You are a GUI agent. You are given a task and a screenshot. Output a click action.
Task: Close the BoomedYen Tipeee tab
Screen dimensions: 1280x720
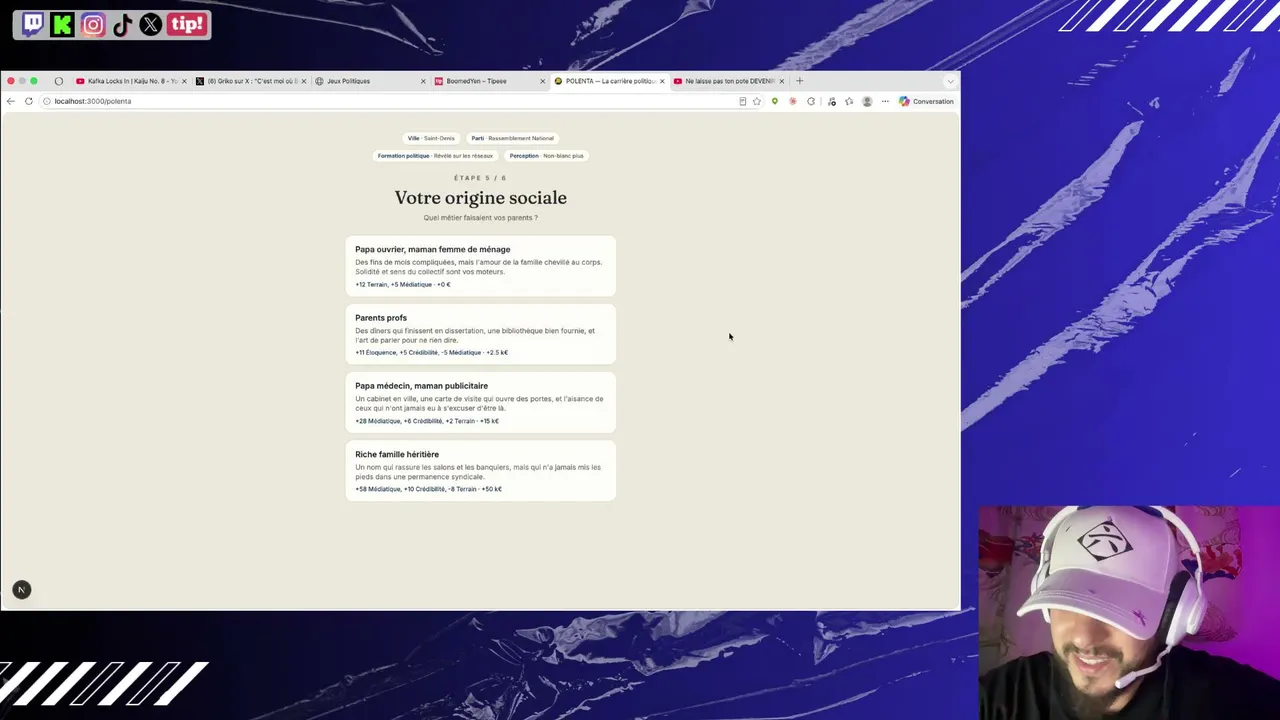543,81
